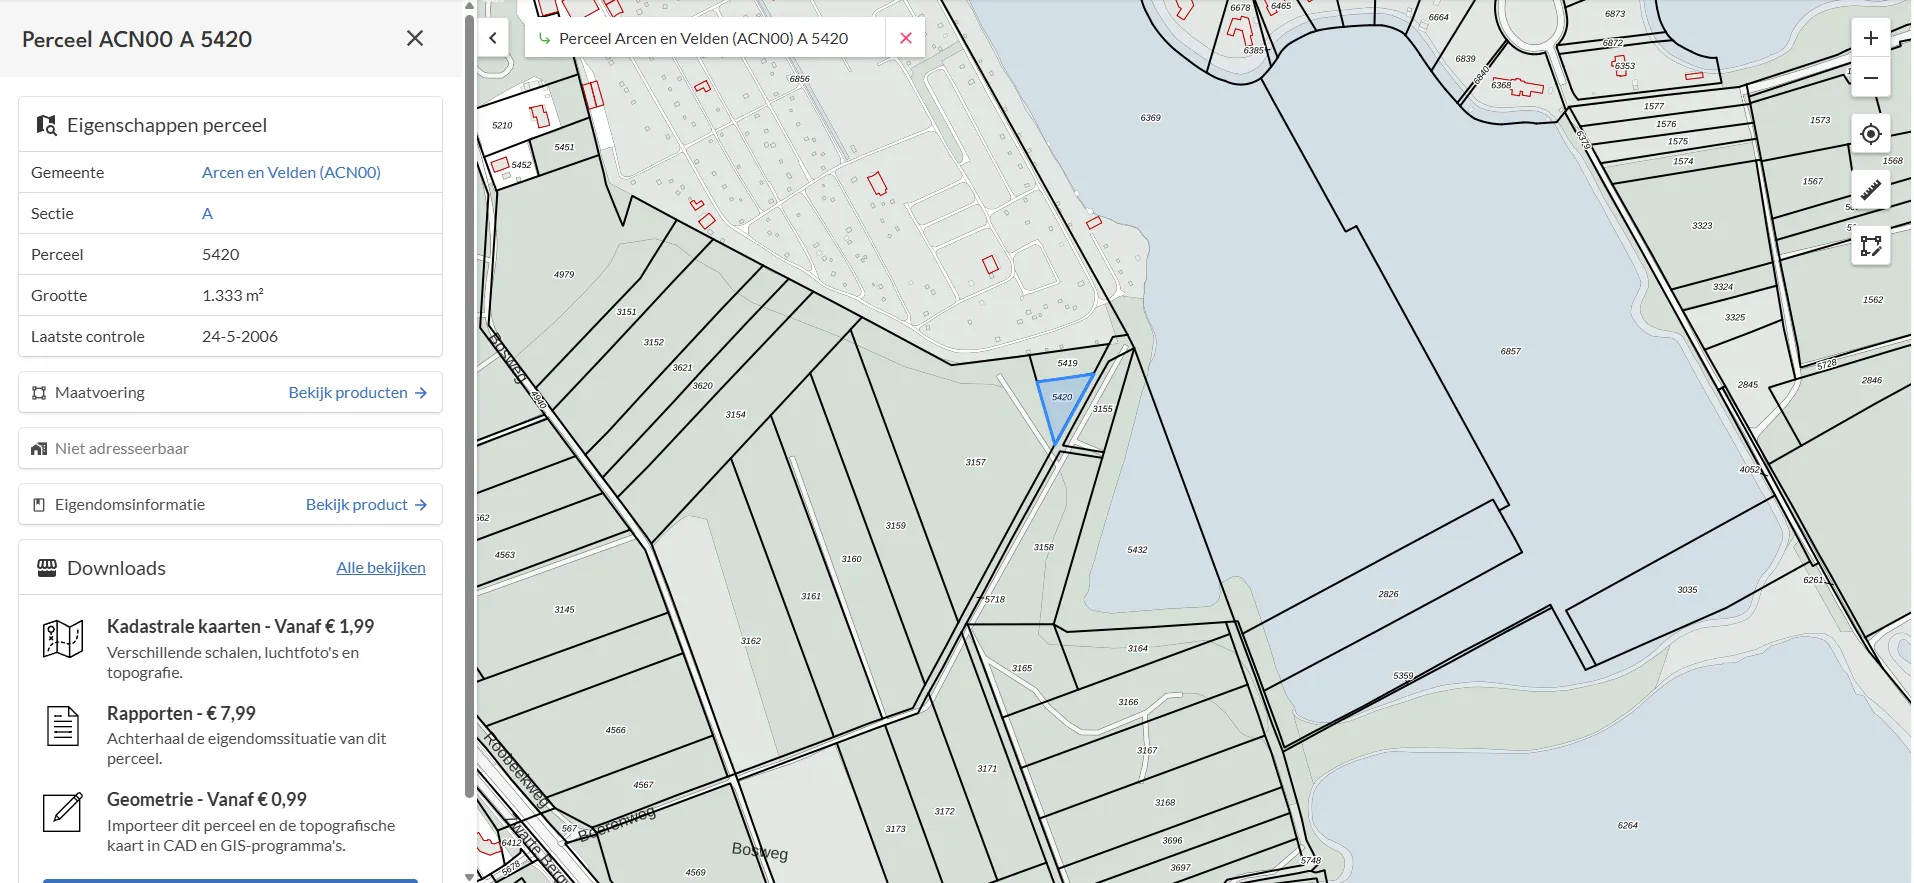
Task: Open the Arcen en Velden (ACN00) link
Action: [291, 172]
